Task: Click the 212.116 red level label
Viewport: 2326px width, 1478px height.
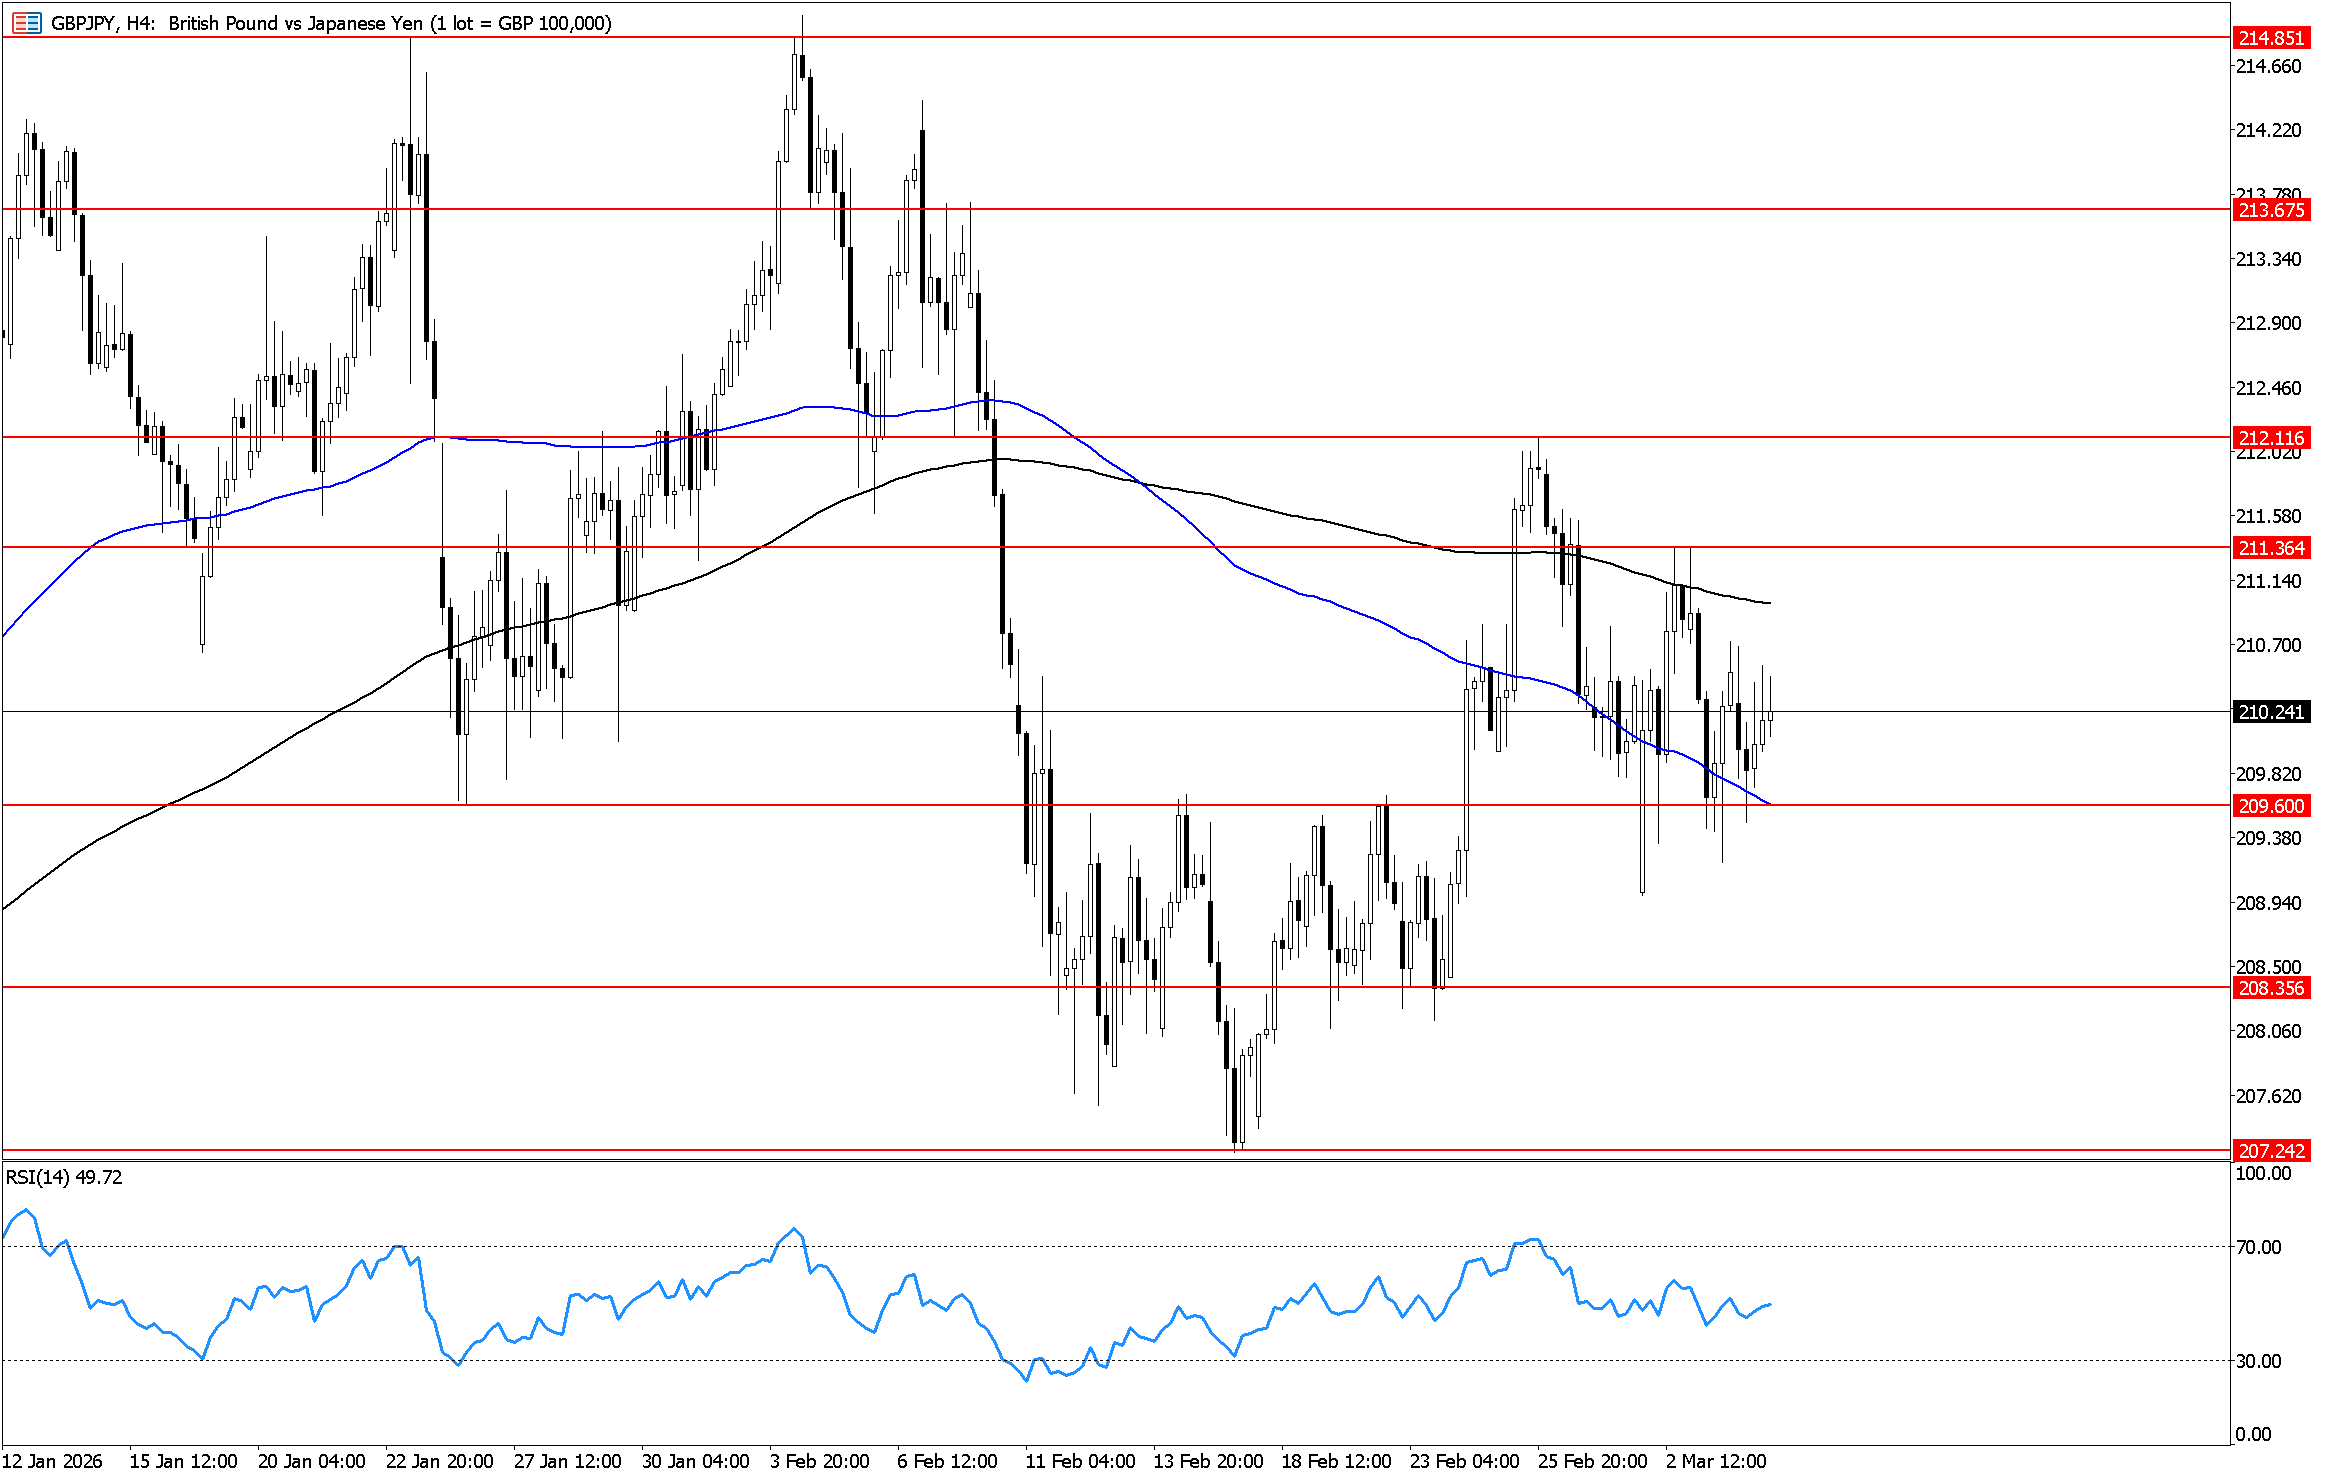Action: pos(2270,438)
